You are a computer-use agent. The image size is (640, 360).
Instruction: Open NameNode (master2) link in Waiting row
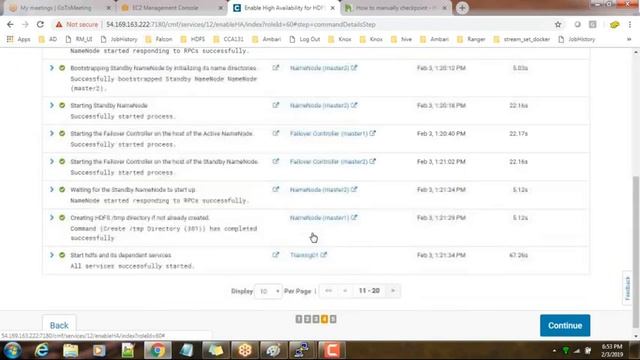(323, 190)
